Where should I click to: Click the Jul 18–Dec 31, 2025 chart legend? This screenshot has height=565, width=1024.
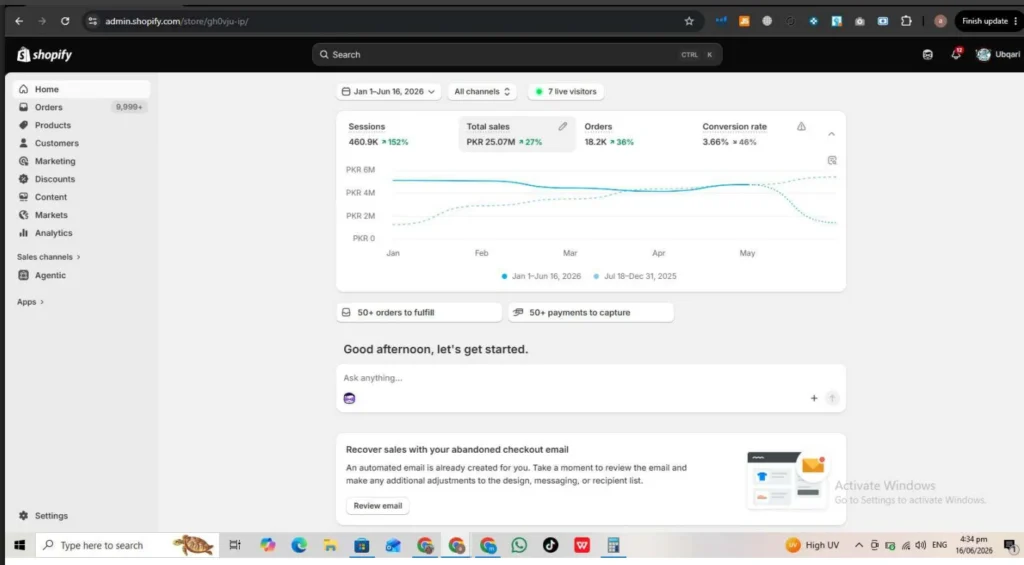(x=635, y=276)
